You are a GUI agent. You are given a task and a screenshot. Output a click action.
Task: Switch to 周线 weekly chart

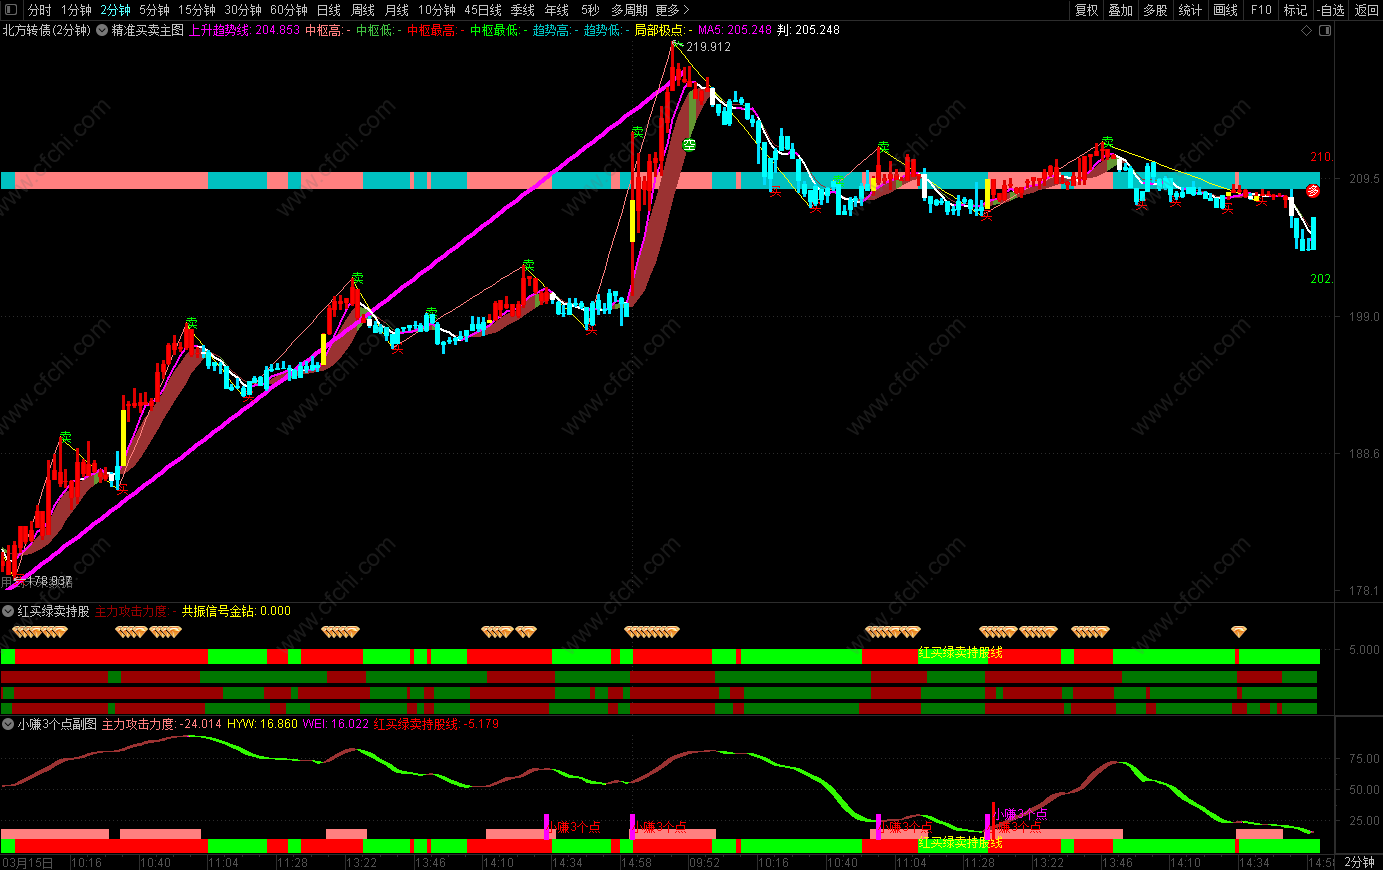pyautogui.click(x=363, y=10)
